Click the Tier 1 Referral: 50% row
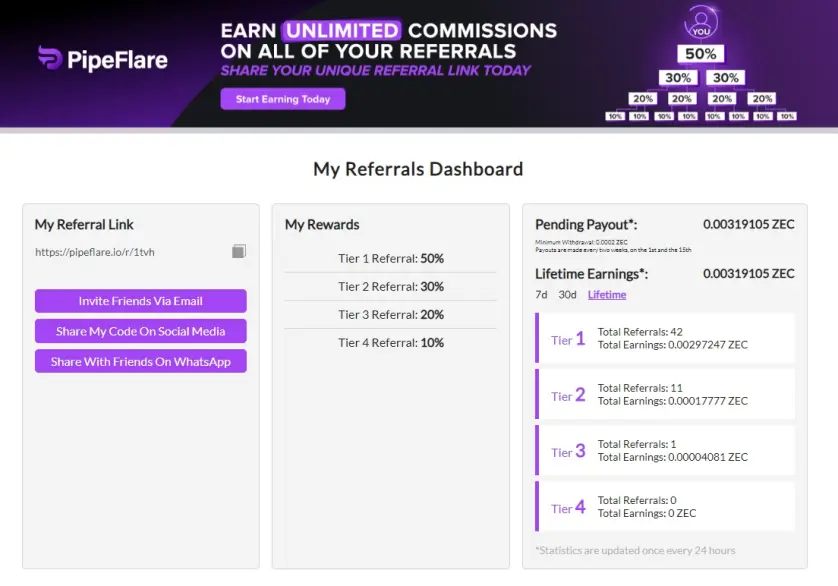 click(391, 258)
